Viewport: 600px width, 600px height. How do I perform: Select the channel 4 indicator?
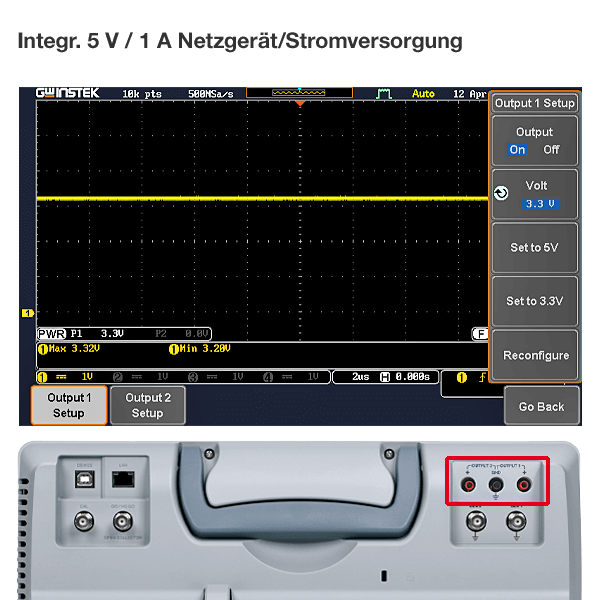(291, 377)
